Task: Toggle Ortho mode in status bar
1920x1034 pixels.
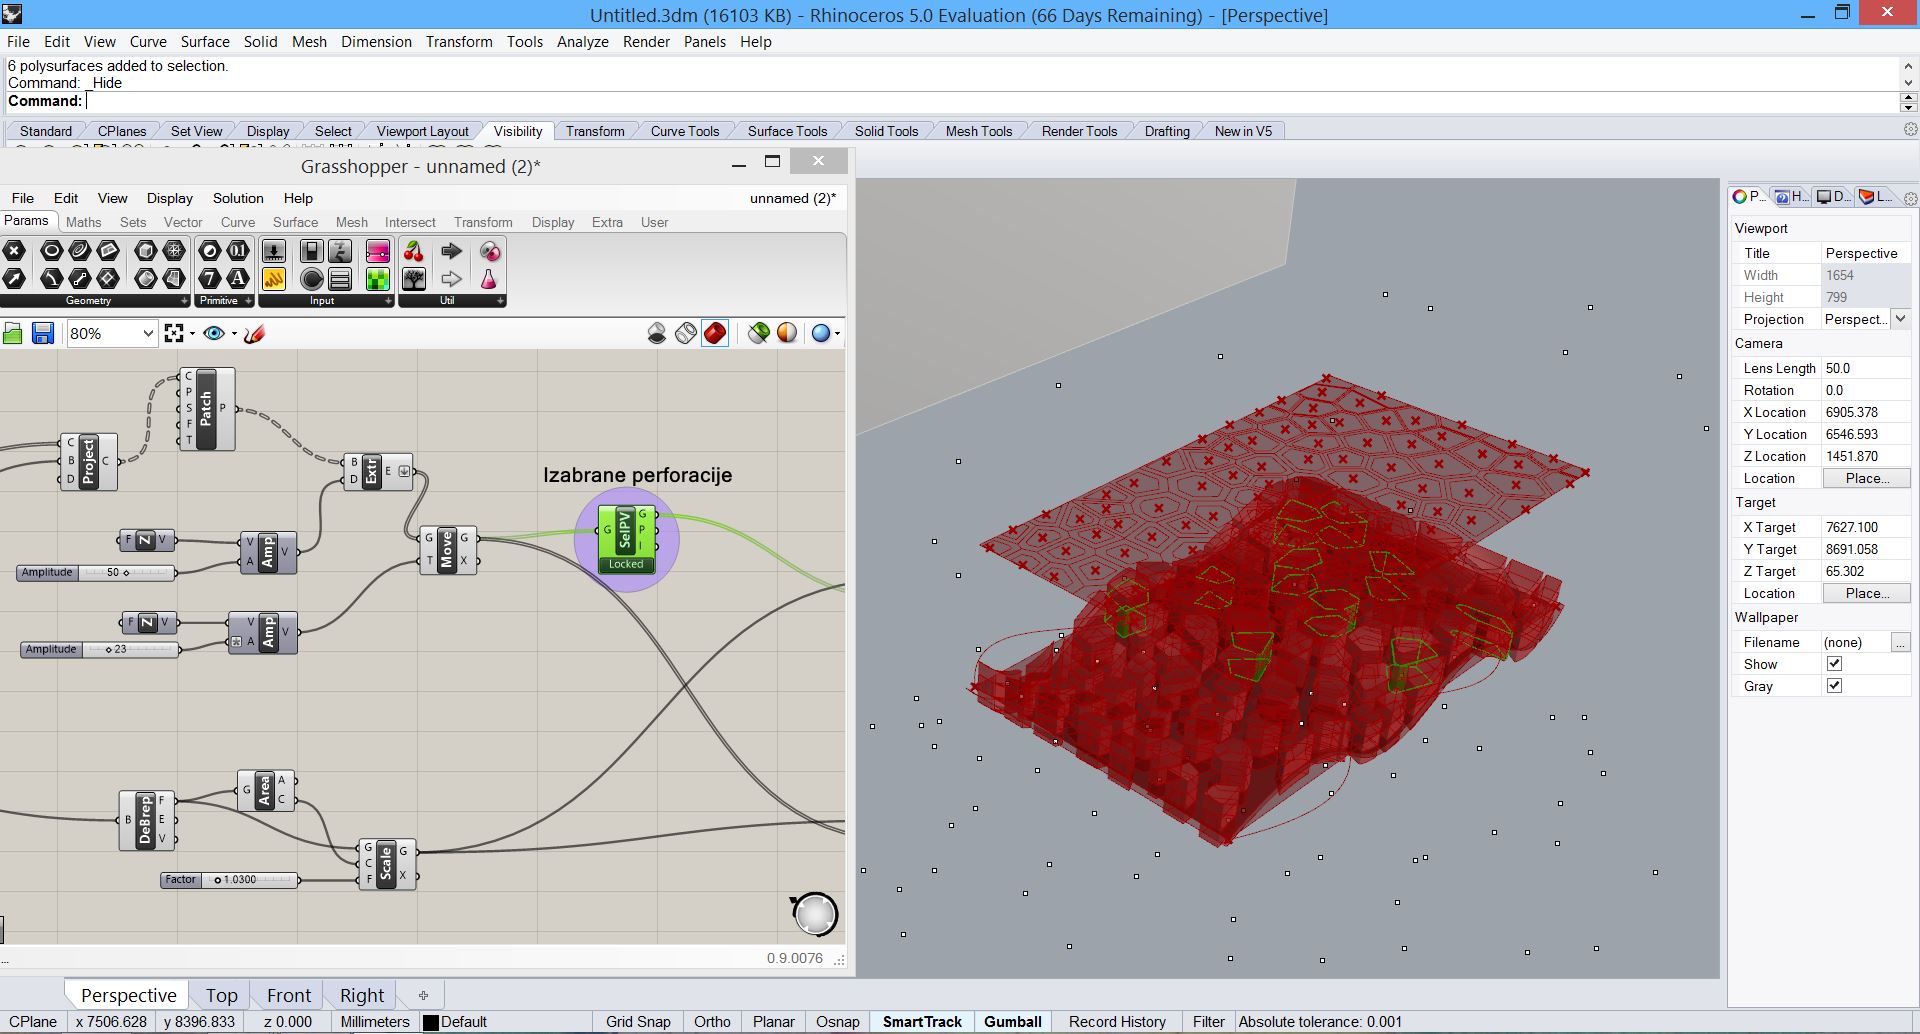Action: pyautogui.click(x=712, y=1022)
